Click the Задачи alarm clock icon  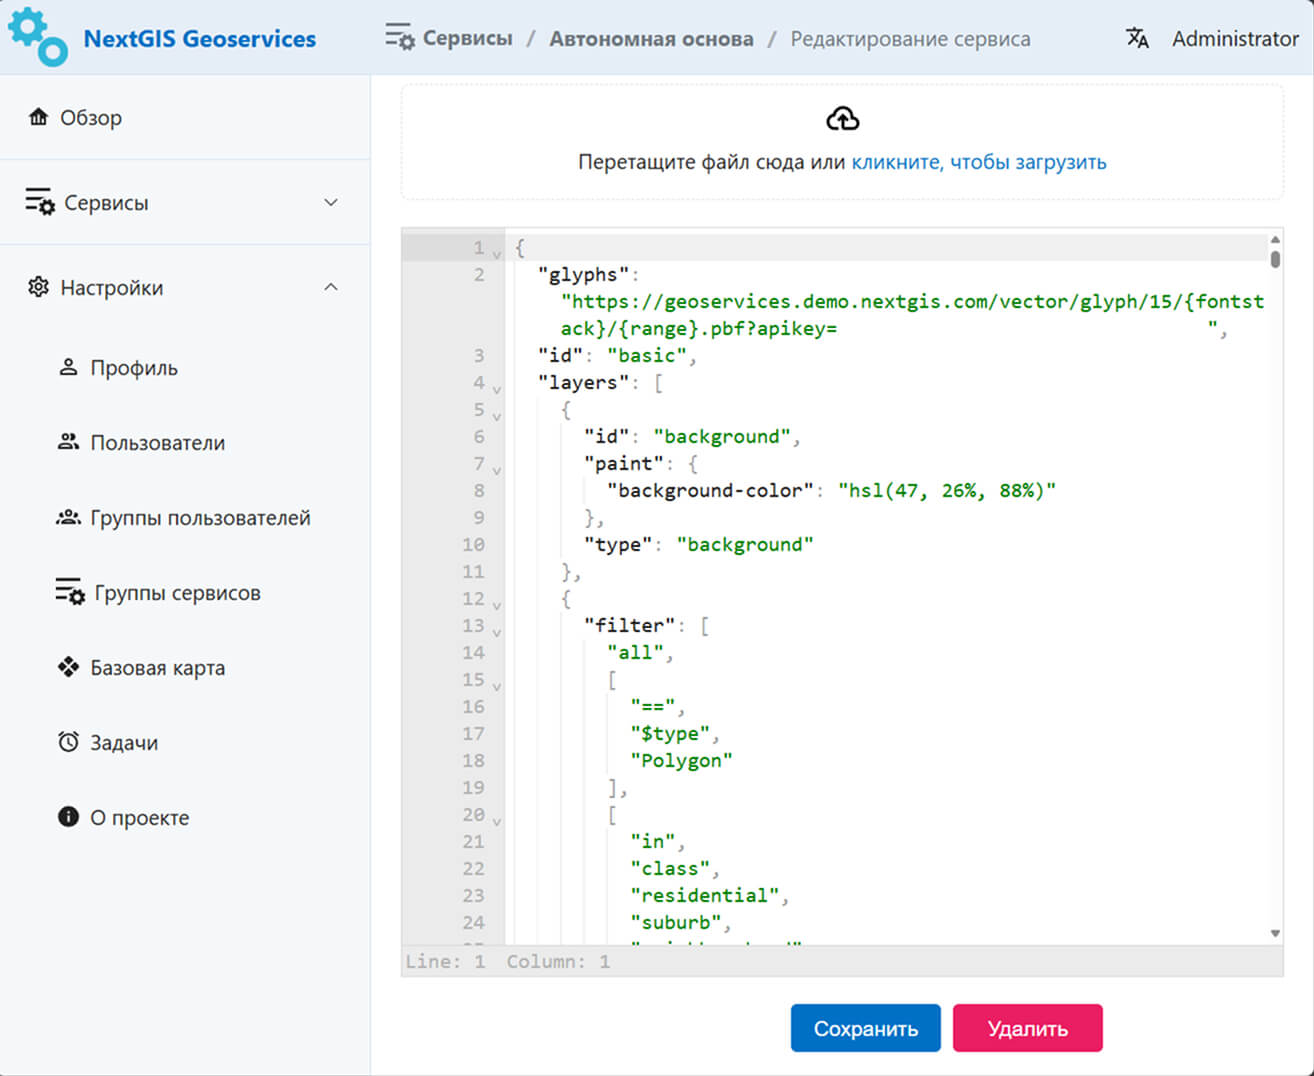pos(68,742)
